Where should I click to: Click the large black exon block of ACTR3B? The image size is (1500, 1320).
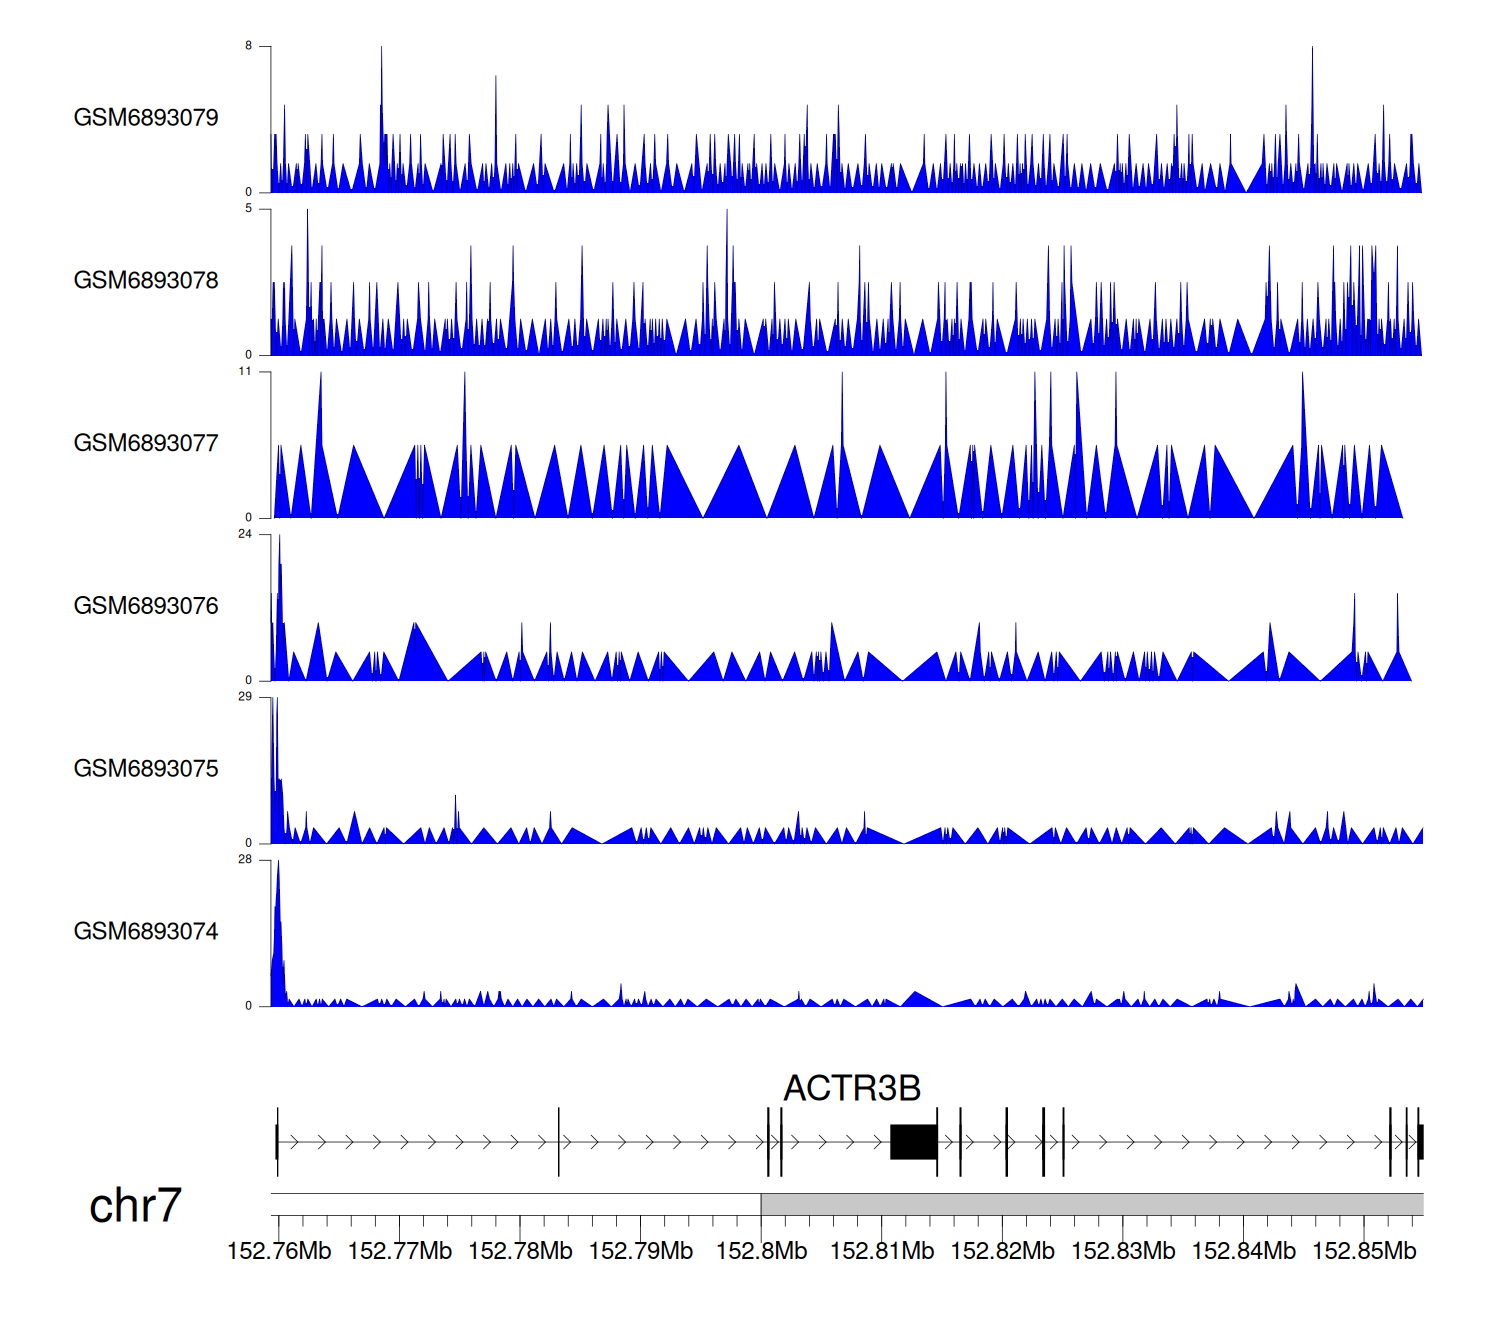tap(913, 1142)
